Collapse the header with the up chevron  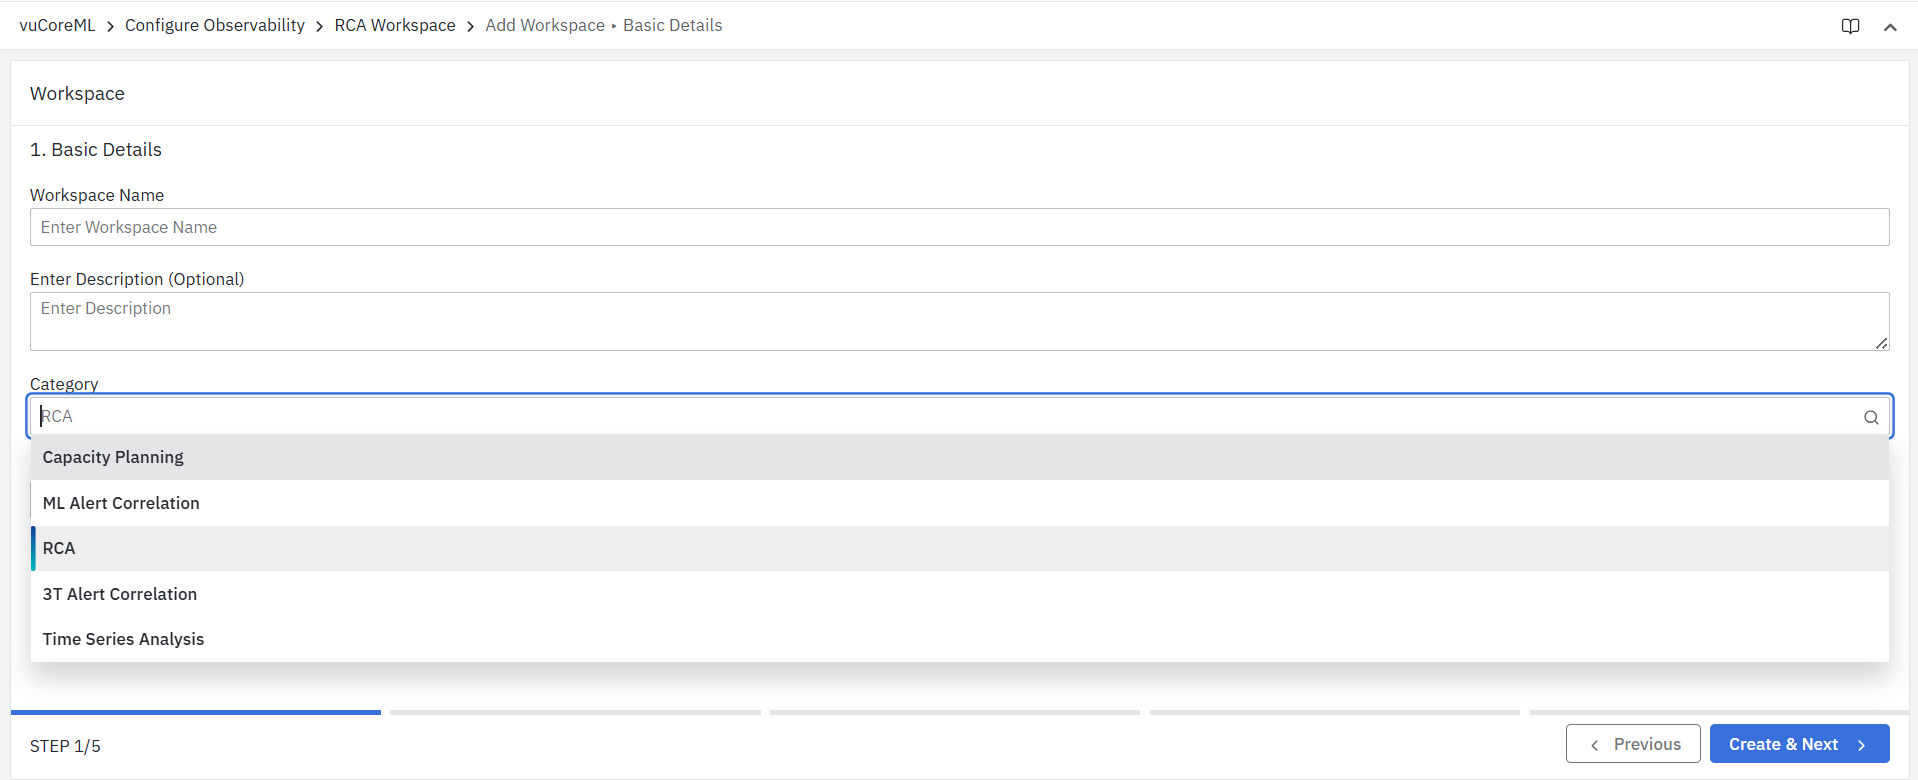[x=1890, y=27]
